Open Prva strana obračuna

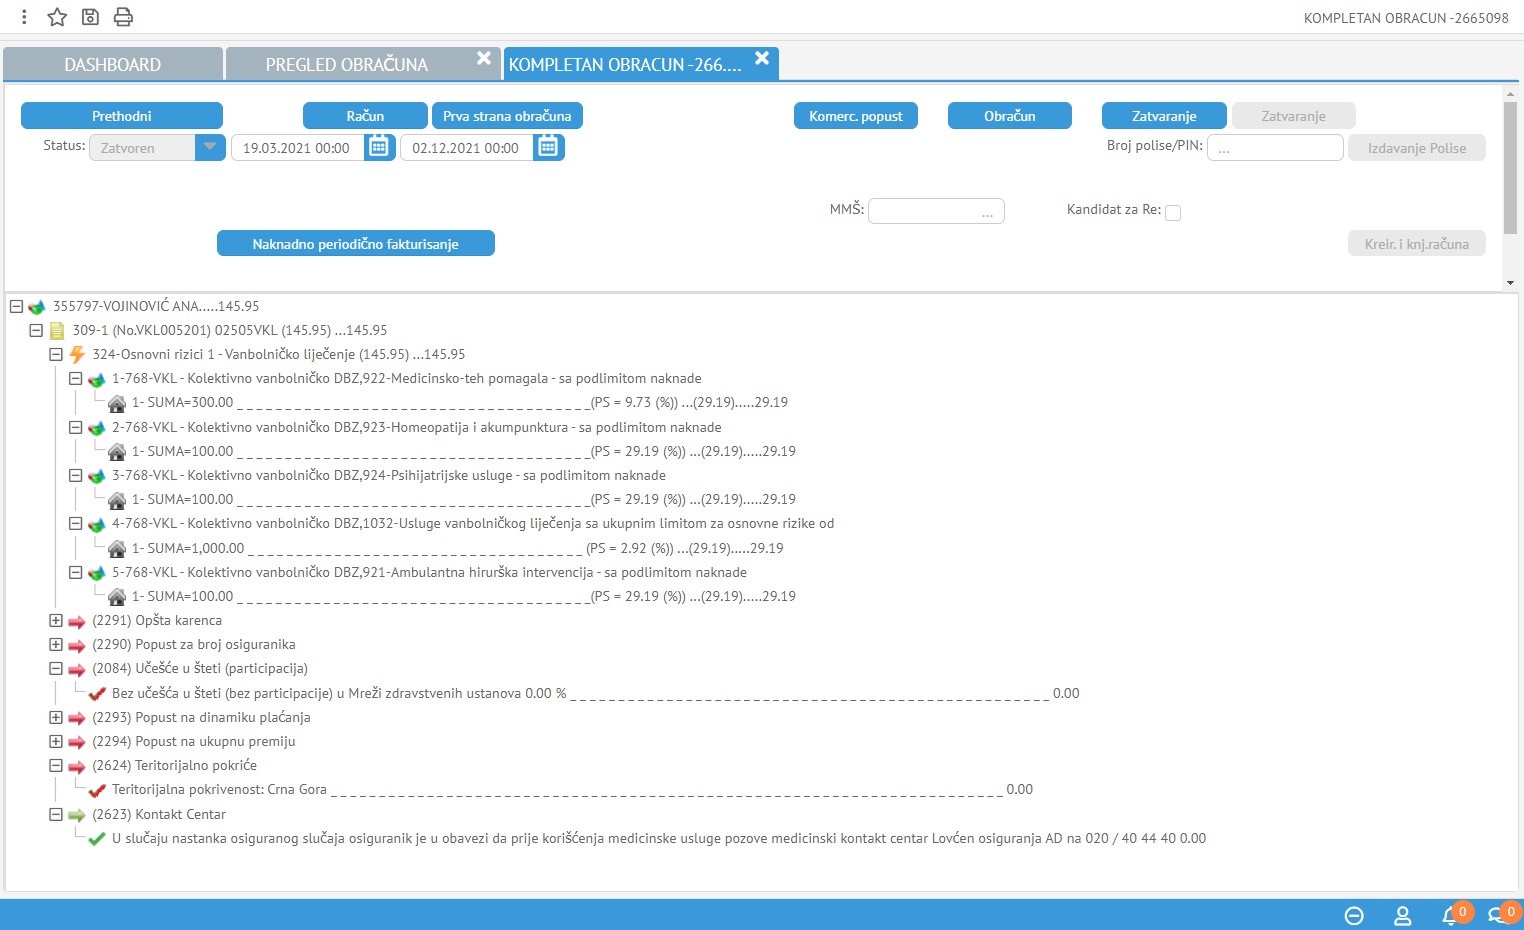pos(507,116)
